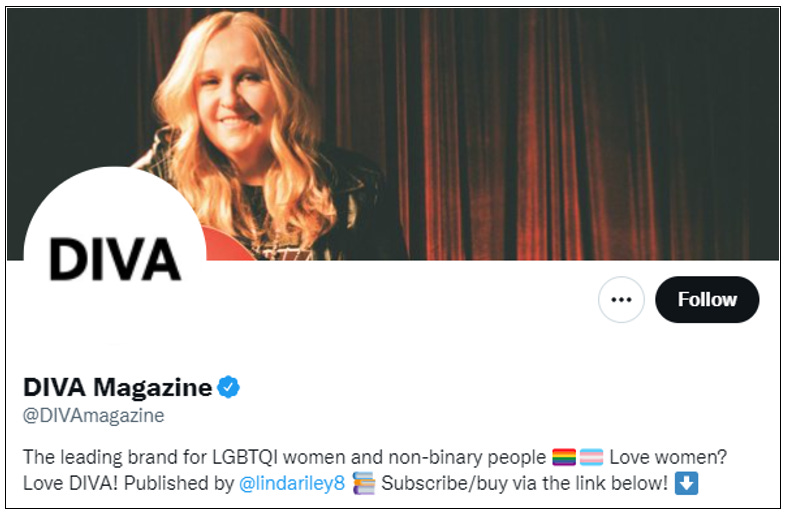Click the "Subscribe/buy via the link below!" text
Image resolution: width=788 pixels, height=516 pixels.
[524, 483]
